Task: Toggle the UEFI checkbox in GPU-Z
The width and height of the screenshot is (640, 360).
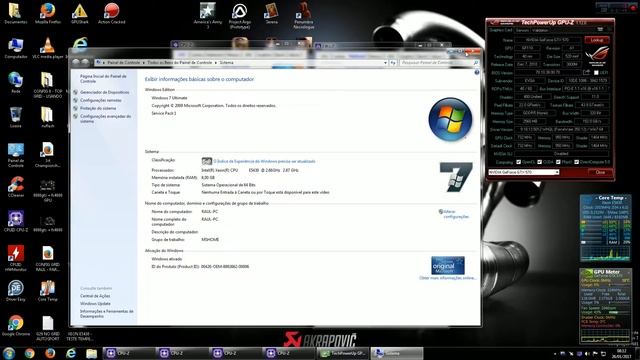Action: click(596, 73)
